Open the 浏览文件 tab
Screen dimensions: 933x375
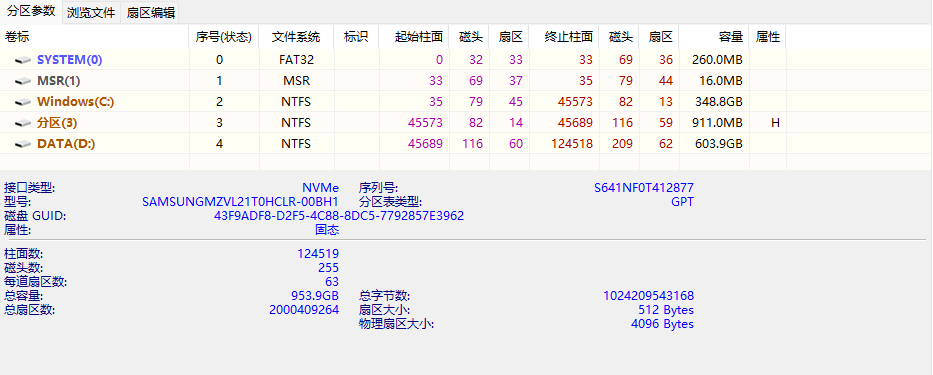pyautogui.click(x=91, y=12)
